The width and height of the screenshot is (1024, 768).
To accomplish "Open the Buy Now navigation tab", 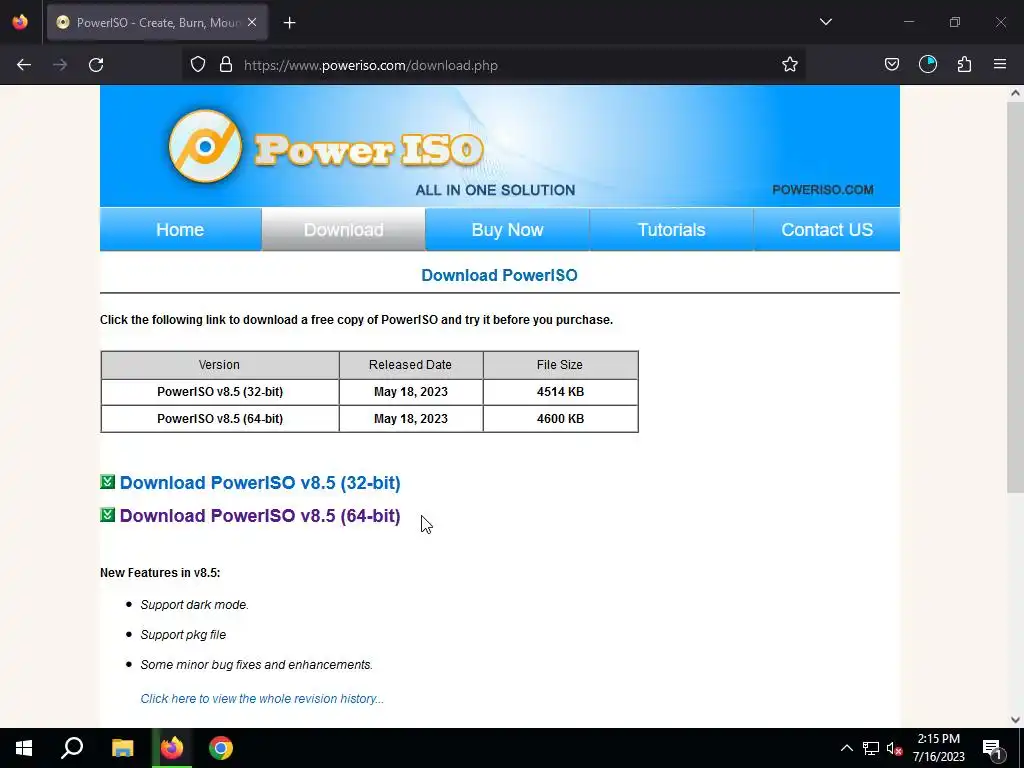I will (x=507, y=229).
